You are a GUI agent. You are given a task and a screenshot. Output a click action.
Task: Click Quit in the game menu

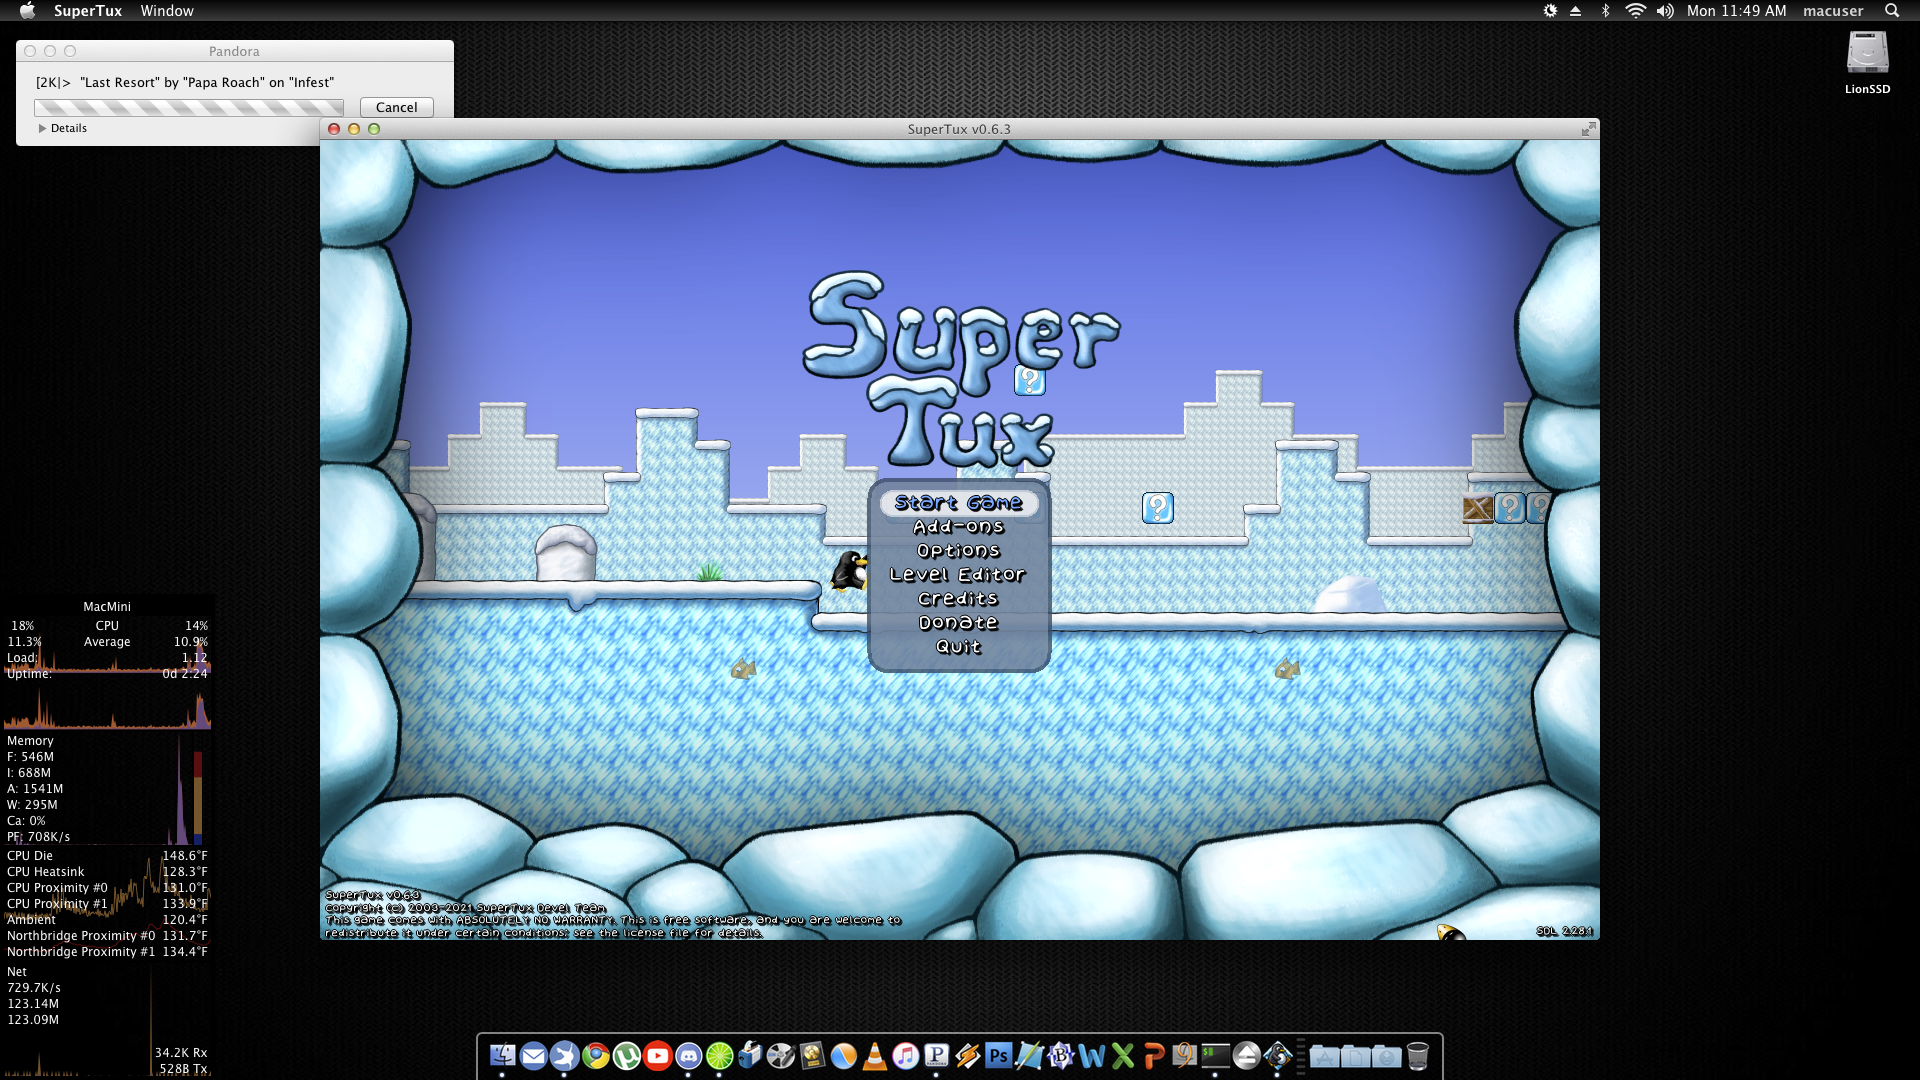(x=958, y=647)
